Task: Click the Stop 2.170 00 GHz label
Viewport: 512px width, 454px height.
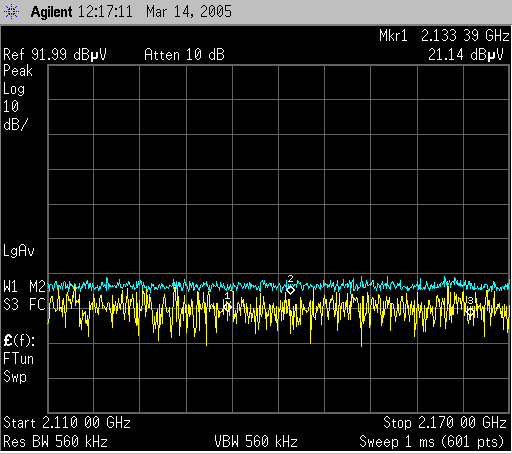Action: [445, 423]
